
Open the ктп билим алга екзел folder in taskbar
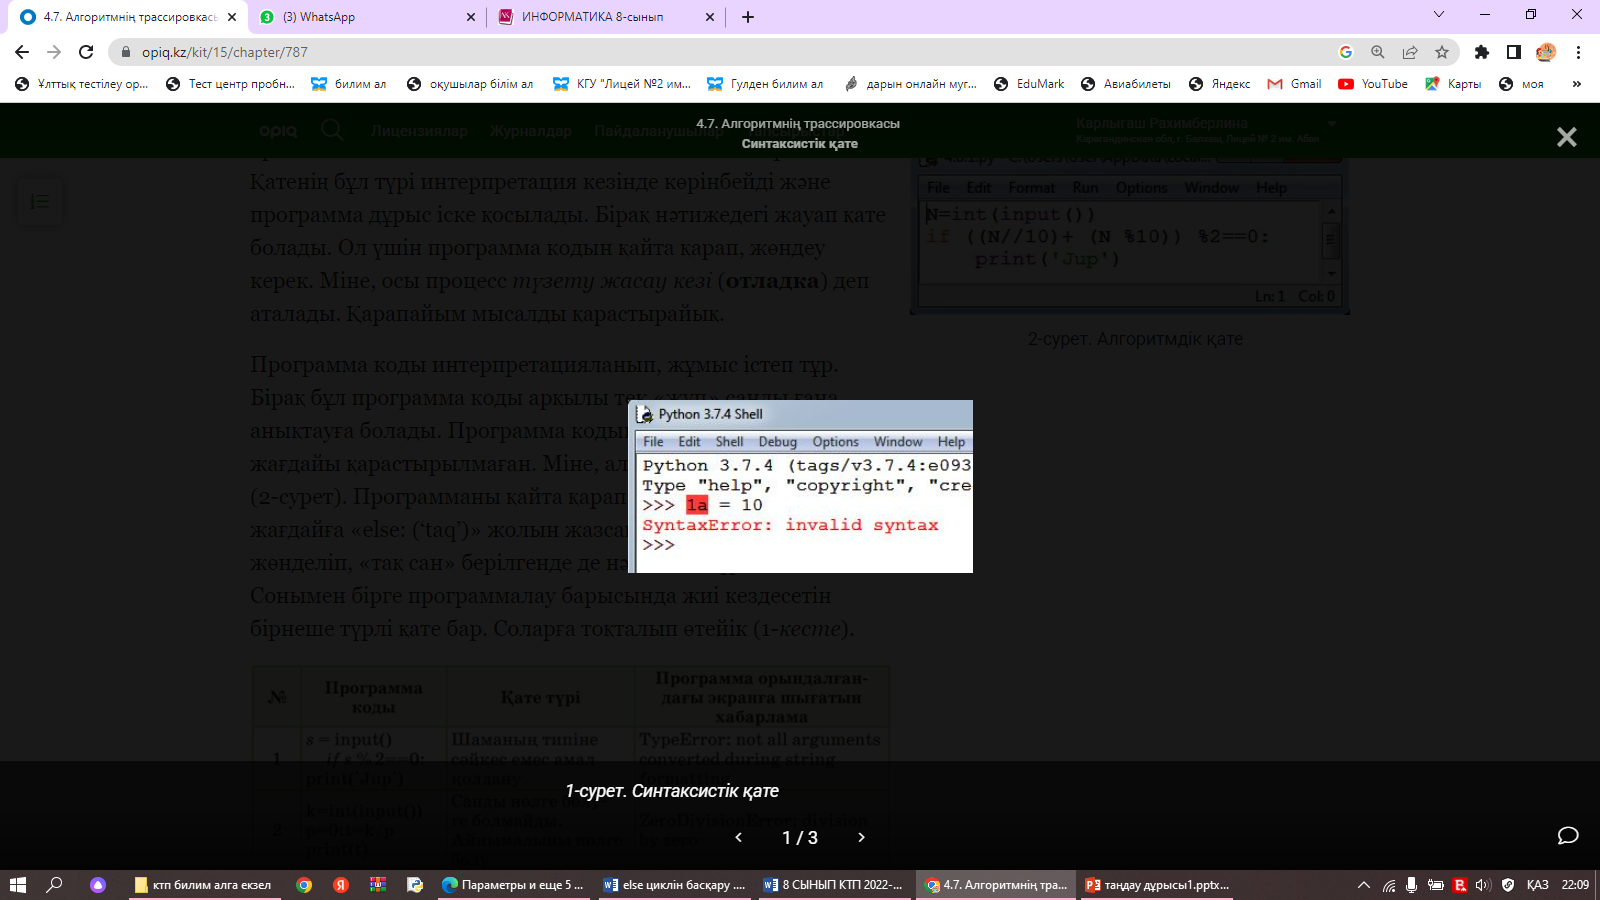[204, 885]
